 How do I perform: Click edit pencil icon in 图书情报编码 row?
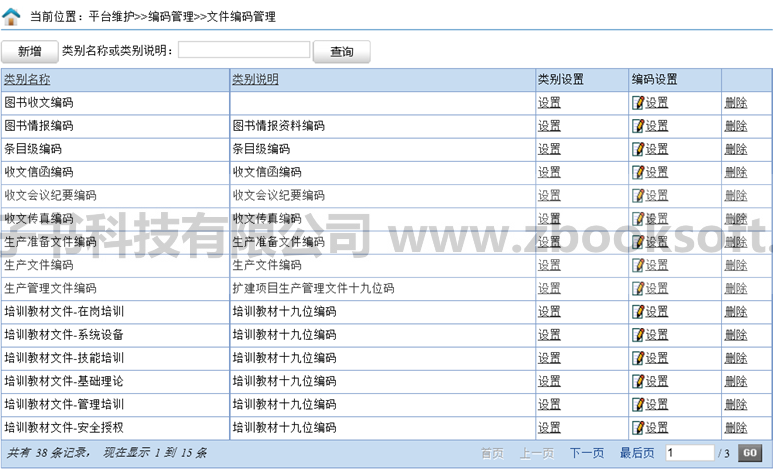638,126
